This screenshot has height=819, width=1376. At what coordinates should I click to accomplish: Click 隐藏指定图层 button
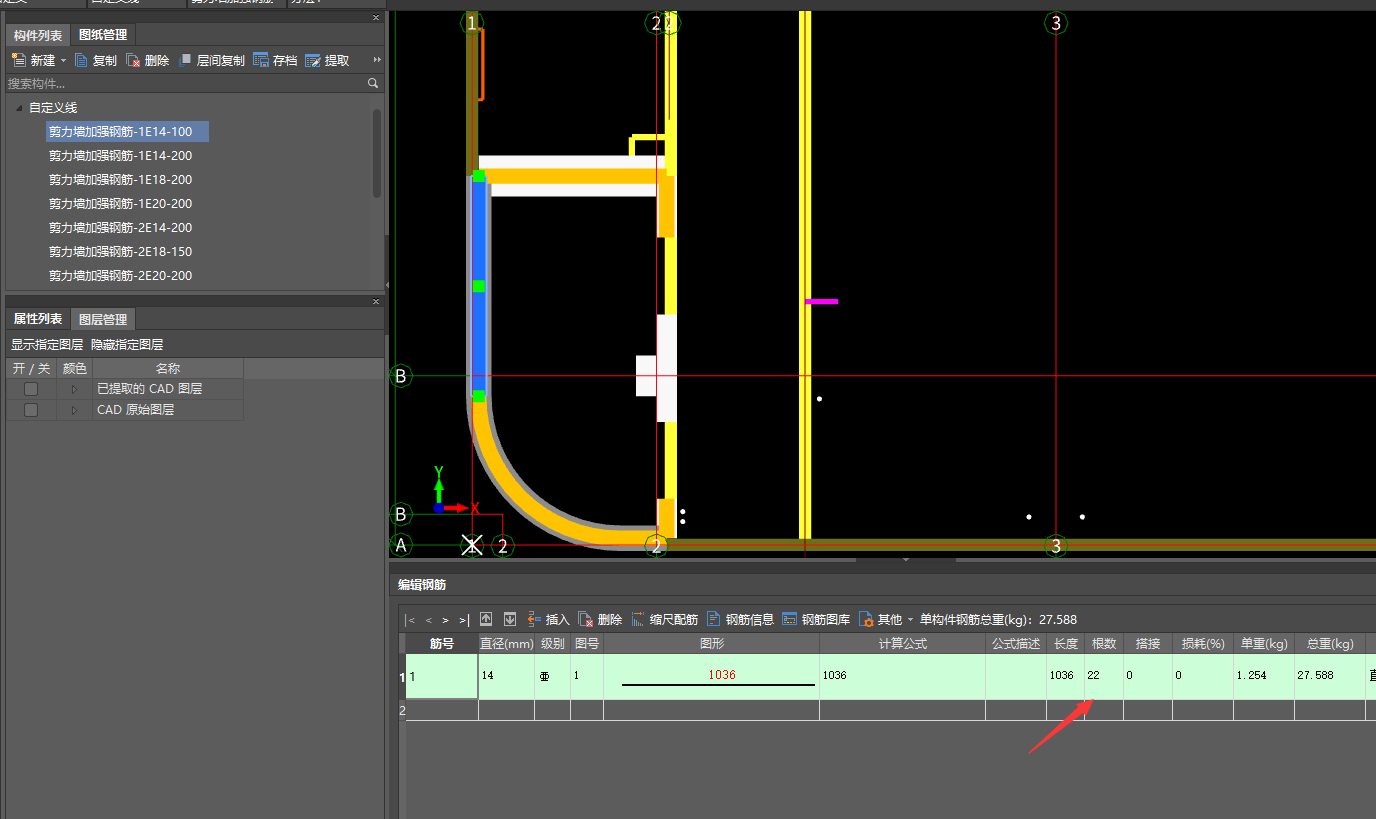(127, 345)
